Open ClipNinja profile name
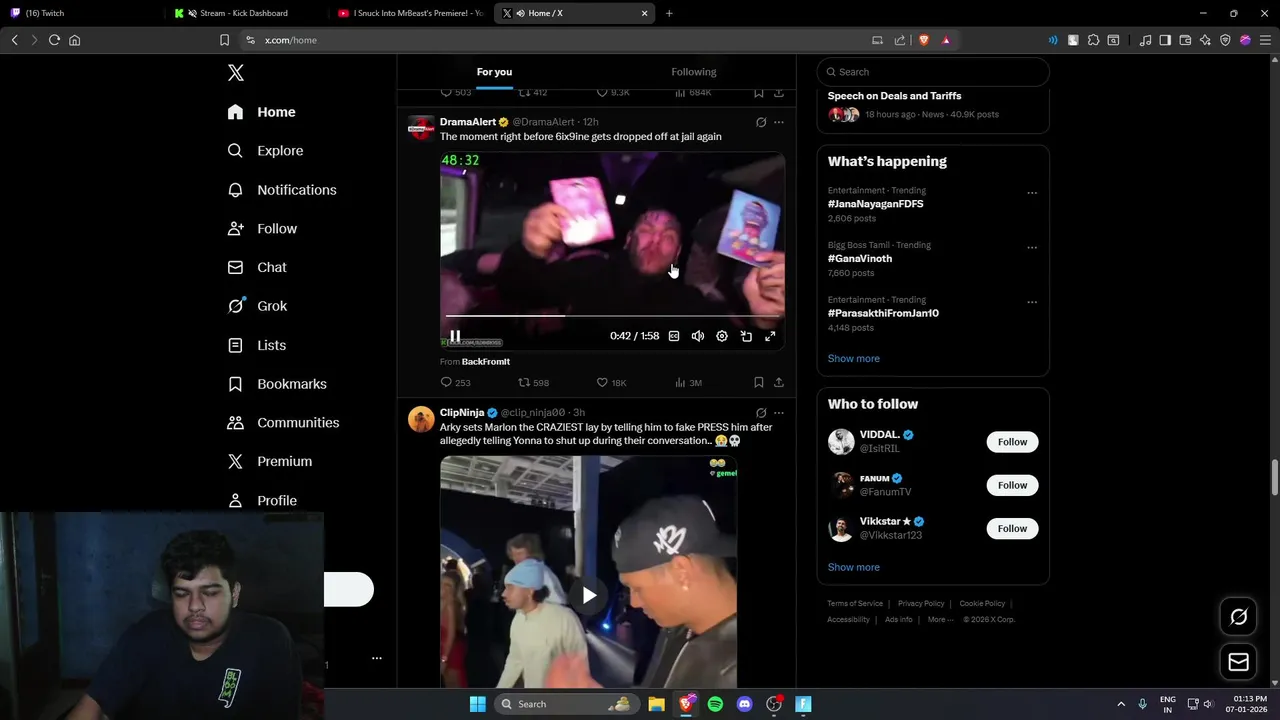 coord(462,413)
